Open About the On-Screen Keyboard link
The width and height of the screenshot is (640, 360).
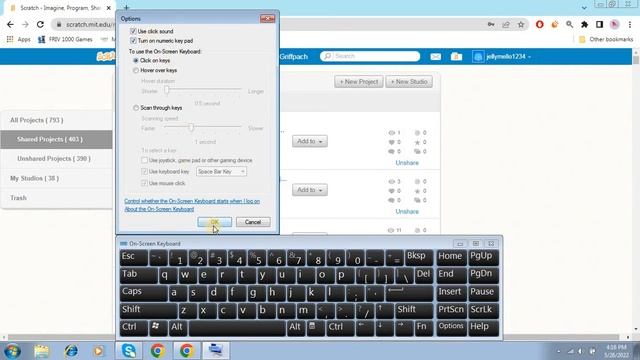click(x=159, y=209)
